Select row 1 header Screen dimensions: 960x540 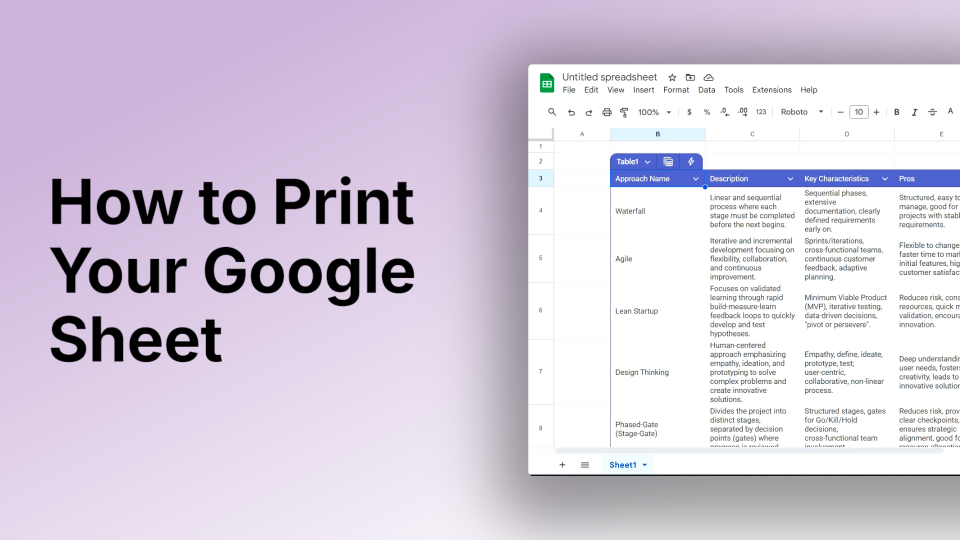[x=541, y=146]
